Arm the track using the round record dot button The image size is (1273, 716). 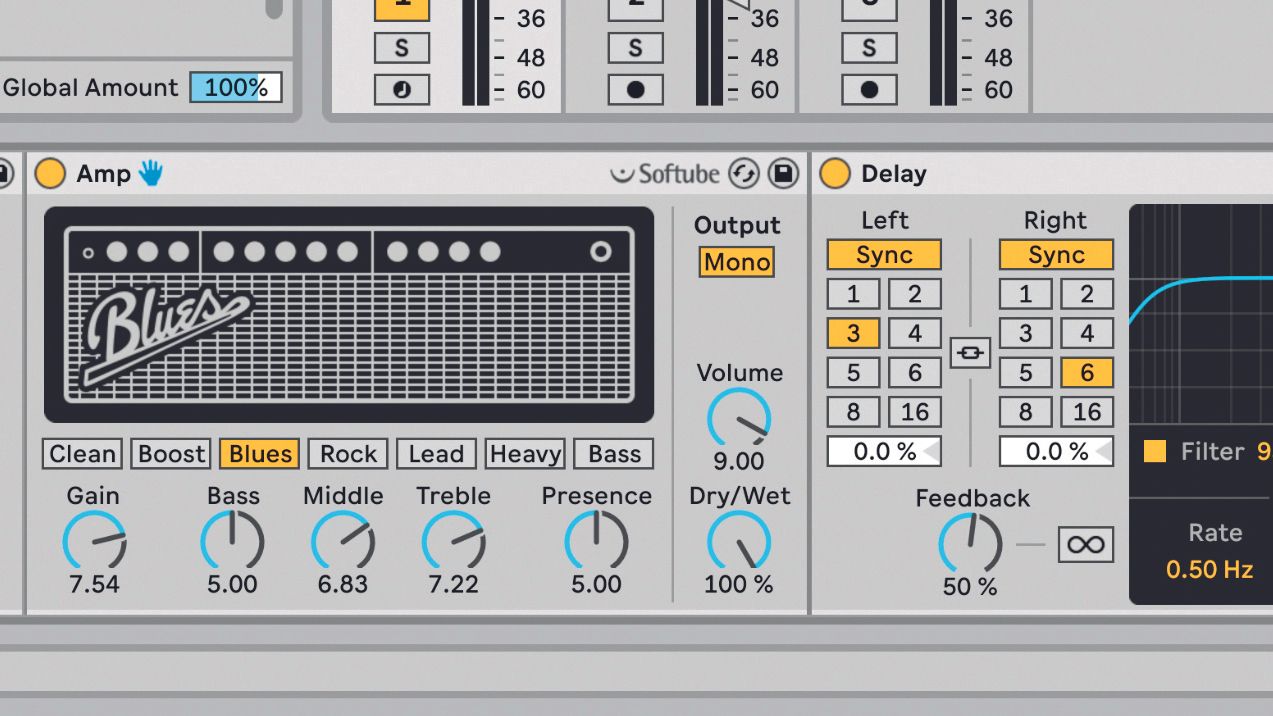pyautogui.click(x=635, y=90)
